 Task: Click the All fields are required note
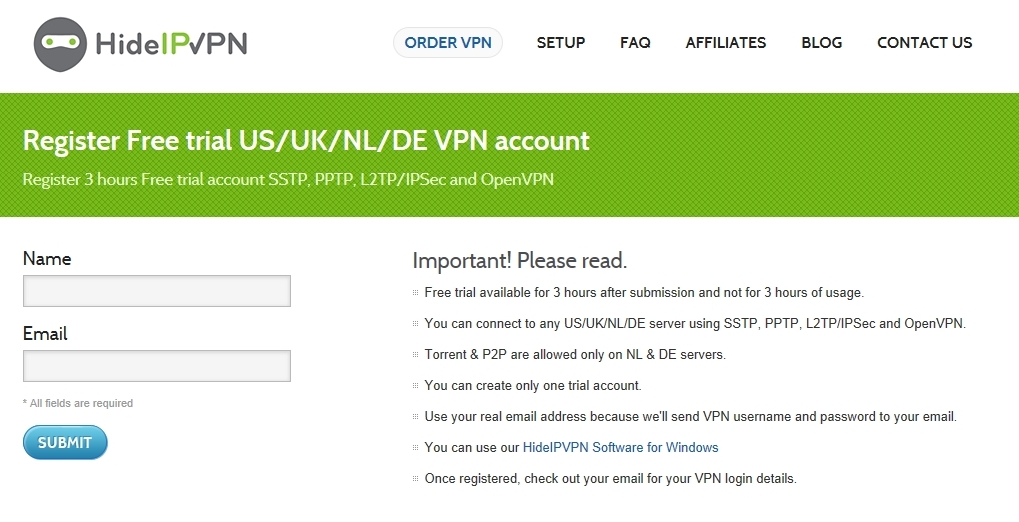click(x=78, y=403)
